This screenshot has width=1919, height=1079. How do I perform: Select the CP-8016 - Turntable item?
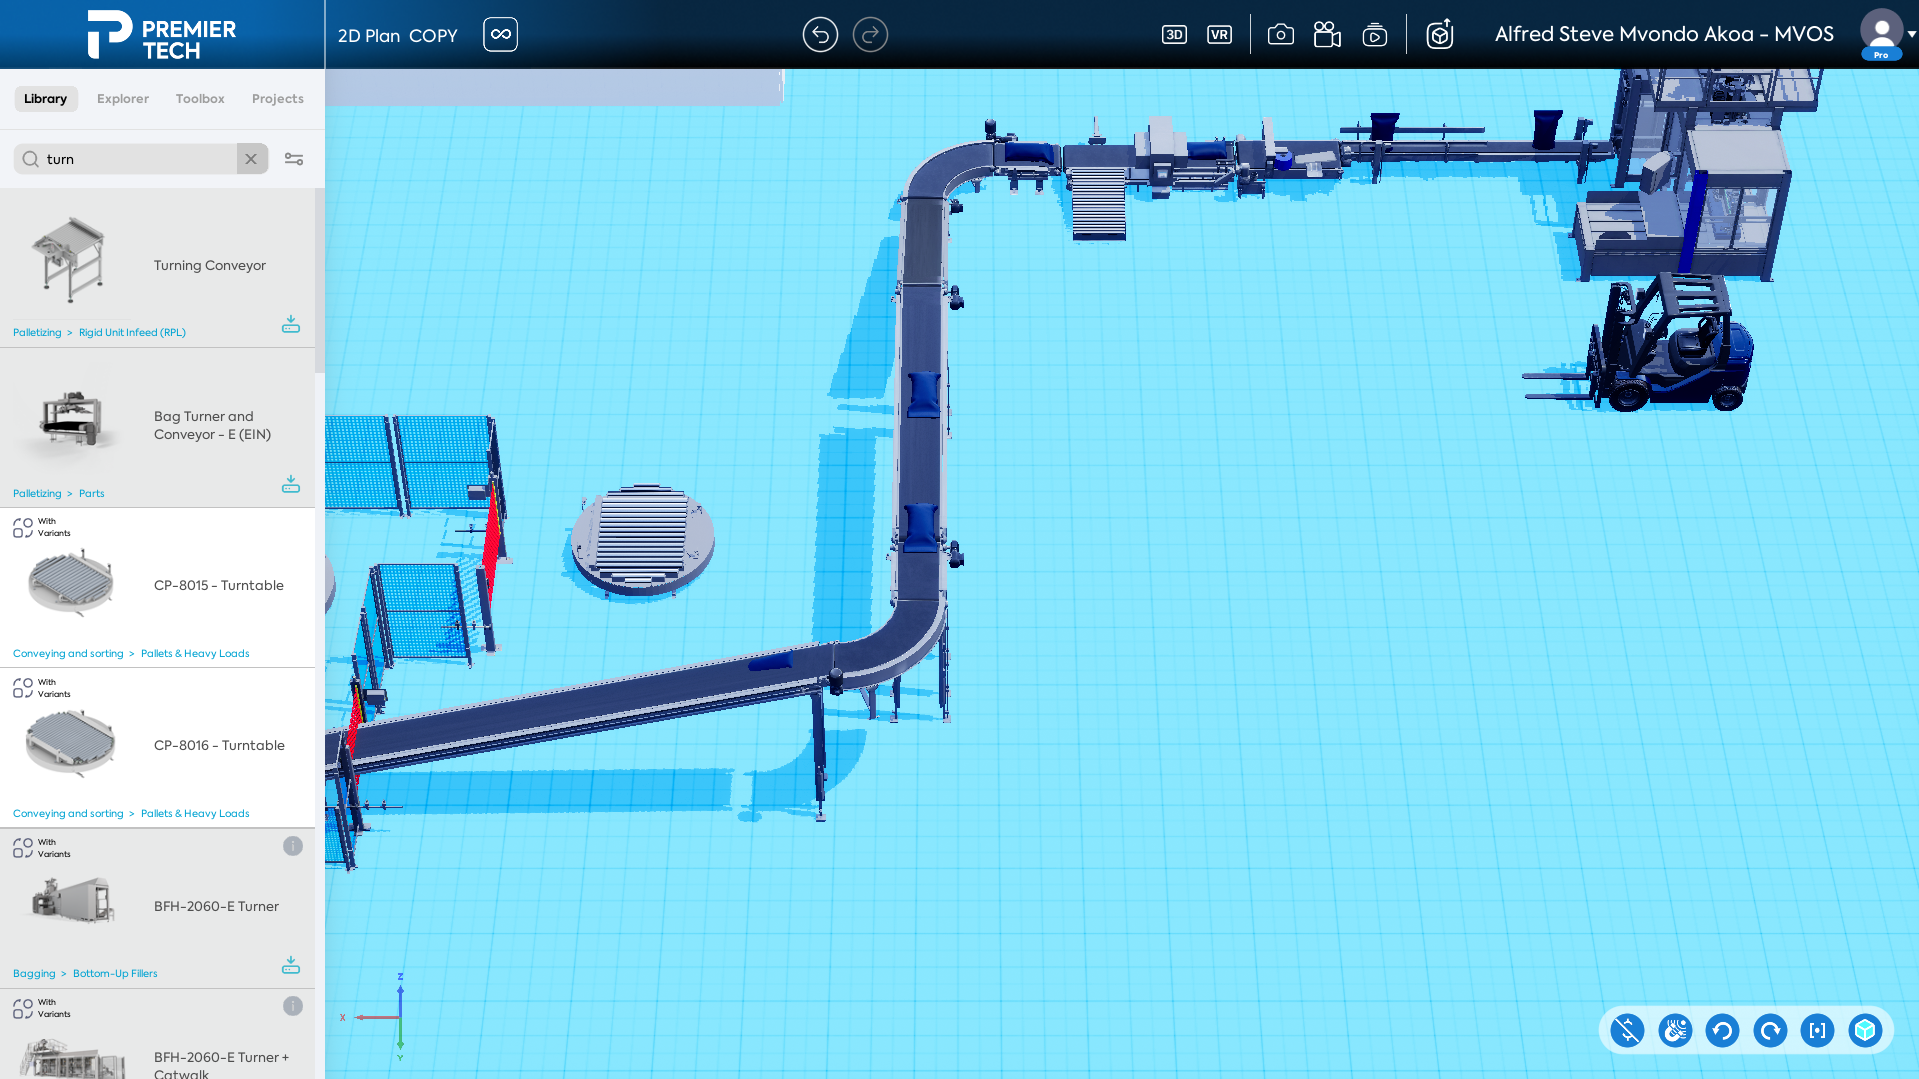click(158, 748)
